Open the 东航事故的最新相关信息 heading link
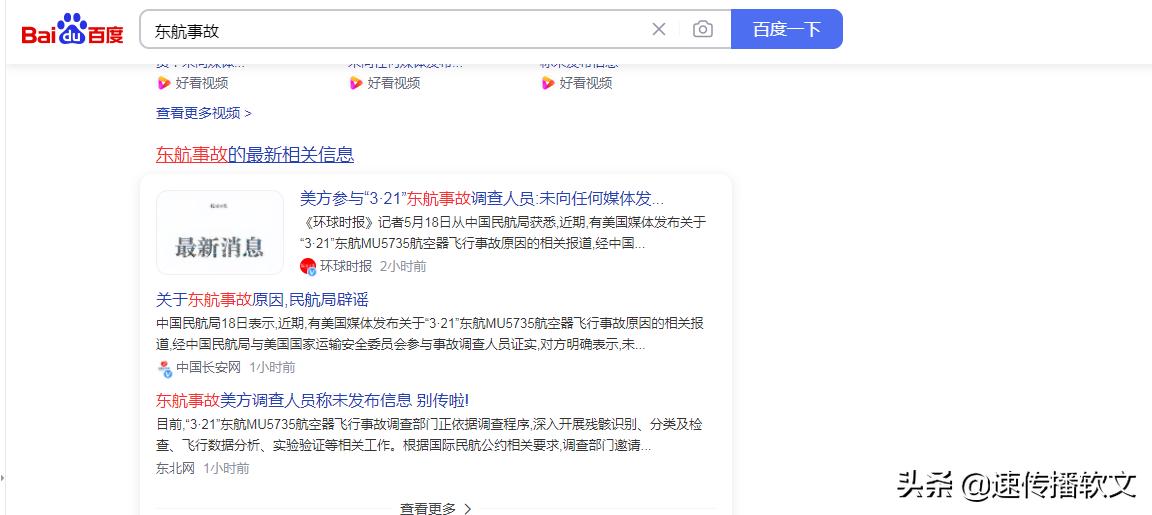1152x515 pixels. point(255,155)
